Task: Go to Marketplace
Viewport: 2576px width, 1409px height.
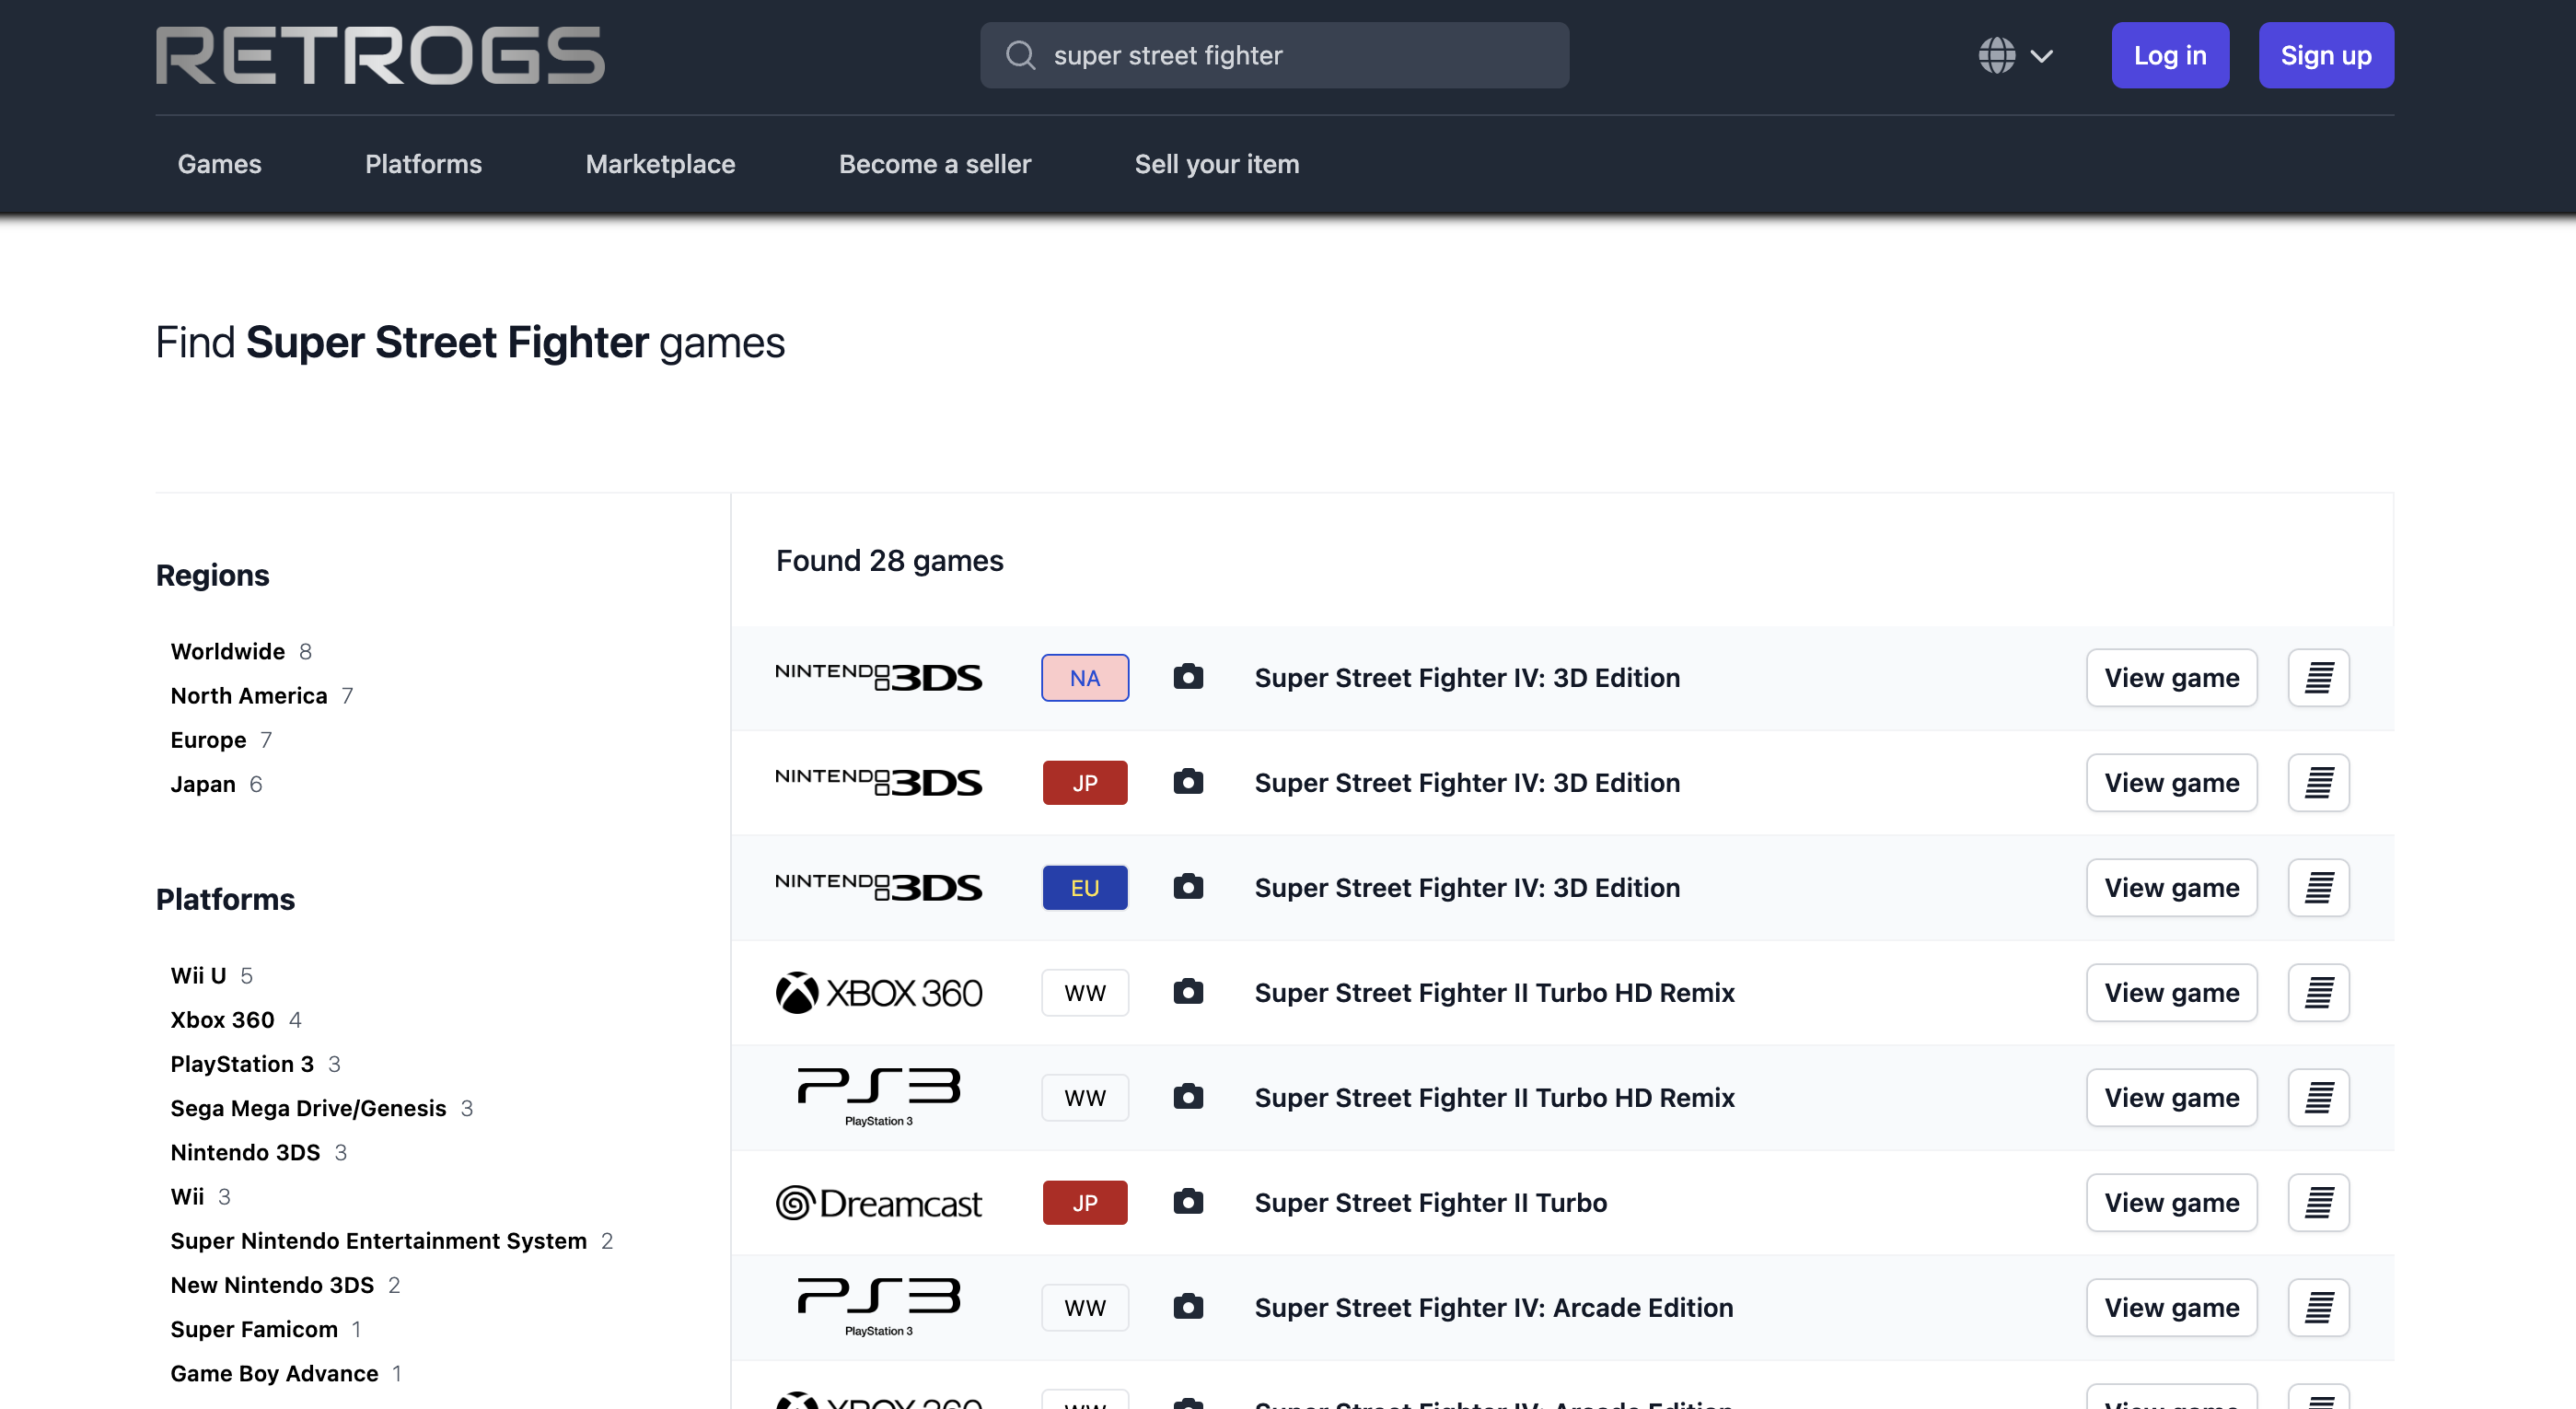Action: point(660,164)
